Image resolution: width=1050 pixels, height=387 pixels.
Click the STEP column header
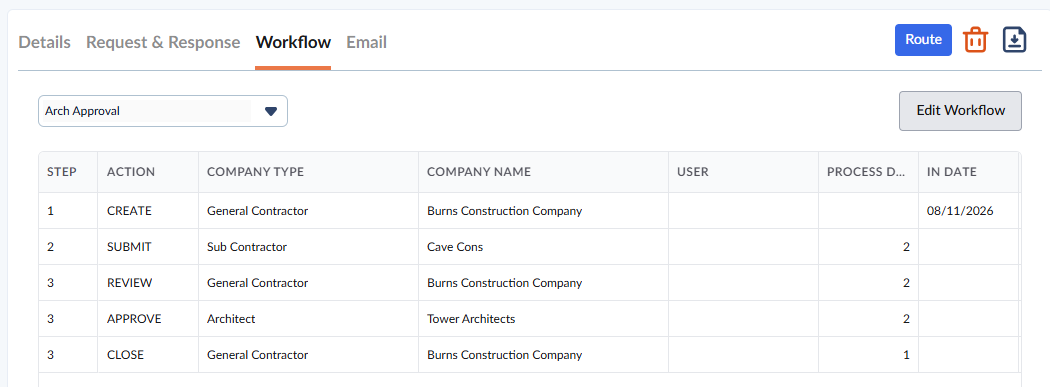pos(68,172)
